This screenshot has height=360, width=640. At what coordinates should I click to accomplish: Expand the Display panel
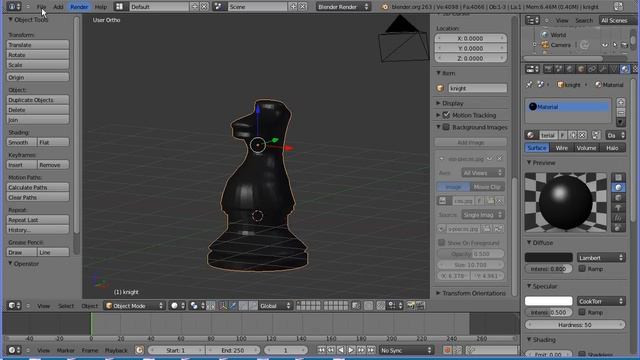coord(438,103)
